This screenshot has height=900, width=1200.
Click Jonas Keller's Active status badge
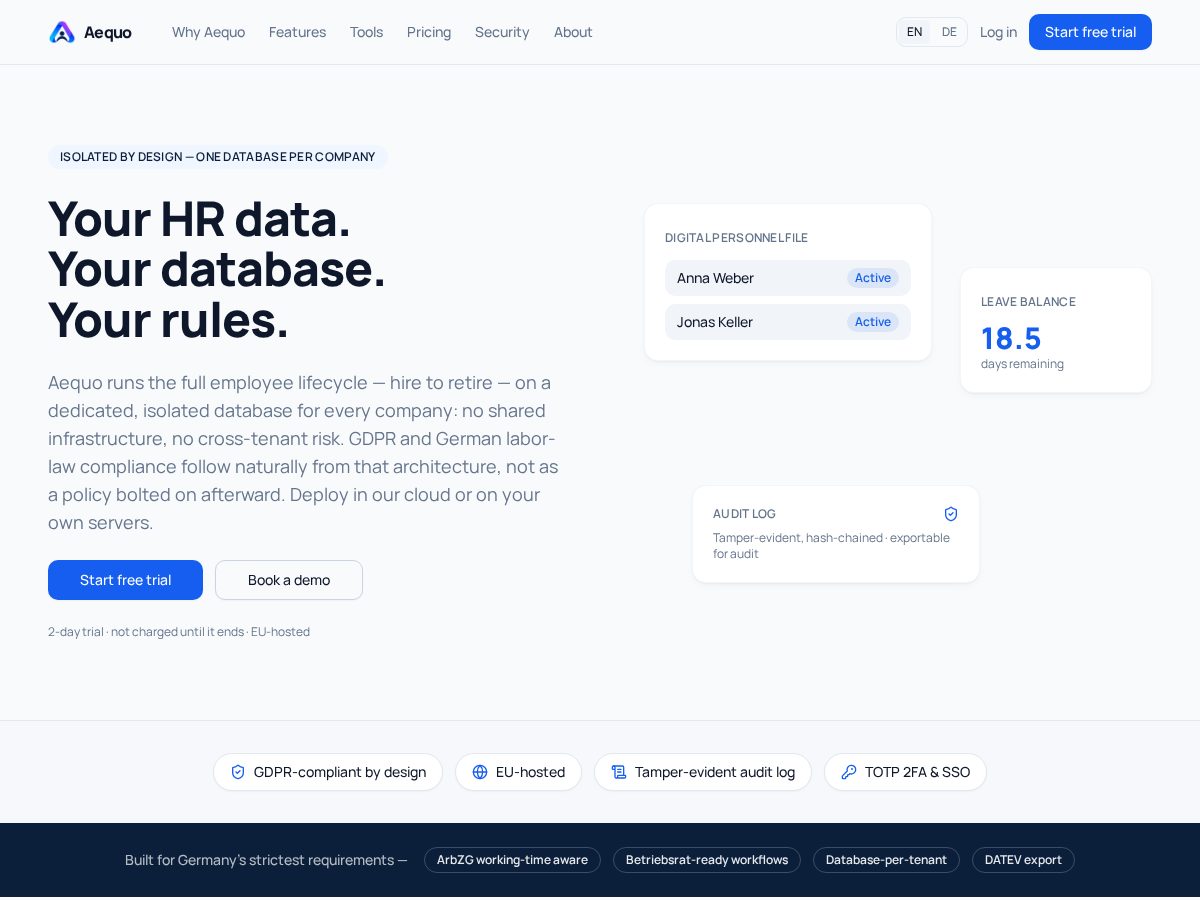click(x=873, y=322)
